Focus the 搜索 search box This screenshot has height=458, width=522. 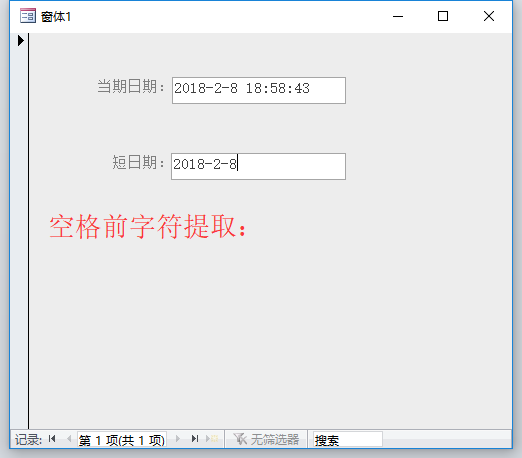pyautogui.click(x=348, y=439)
